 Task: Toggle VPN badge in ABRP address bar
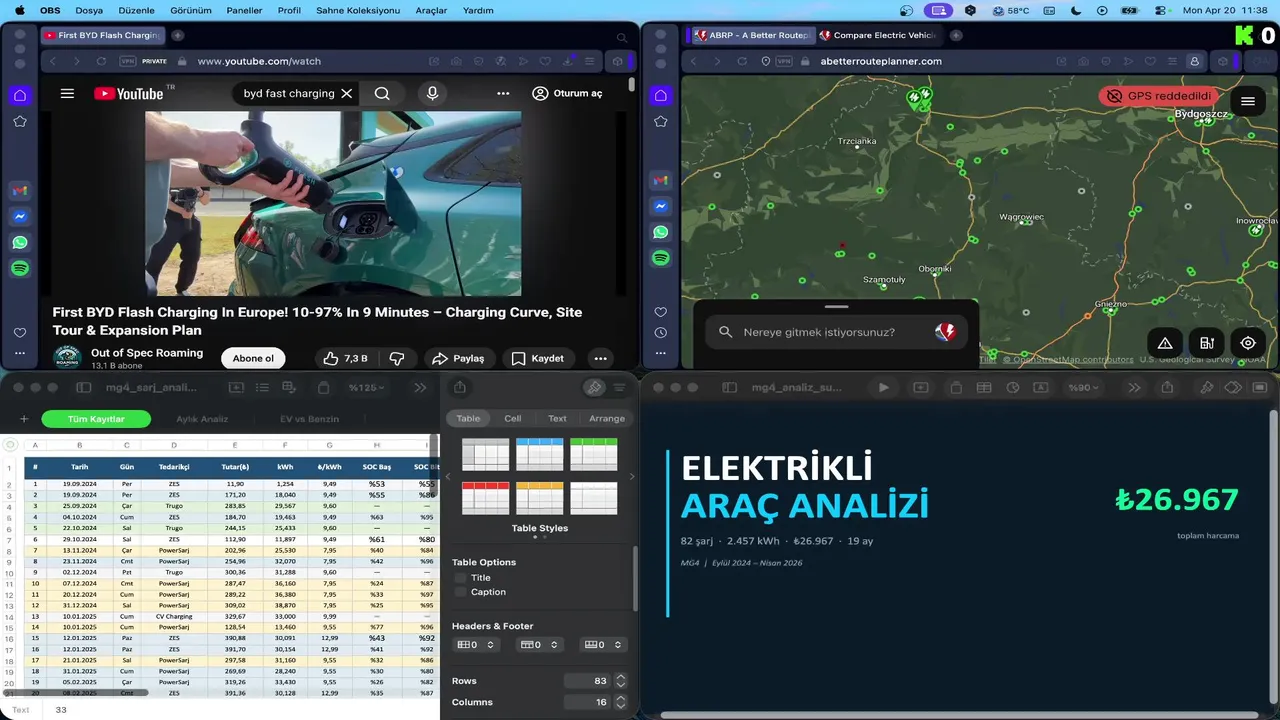783,61
